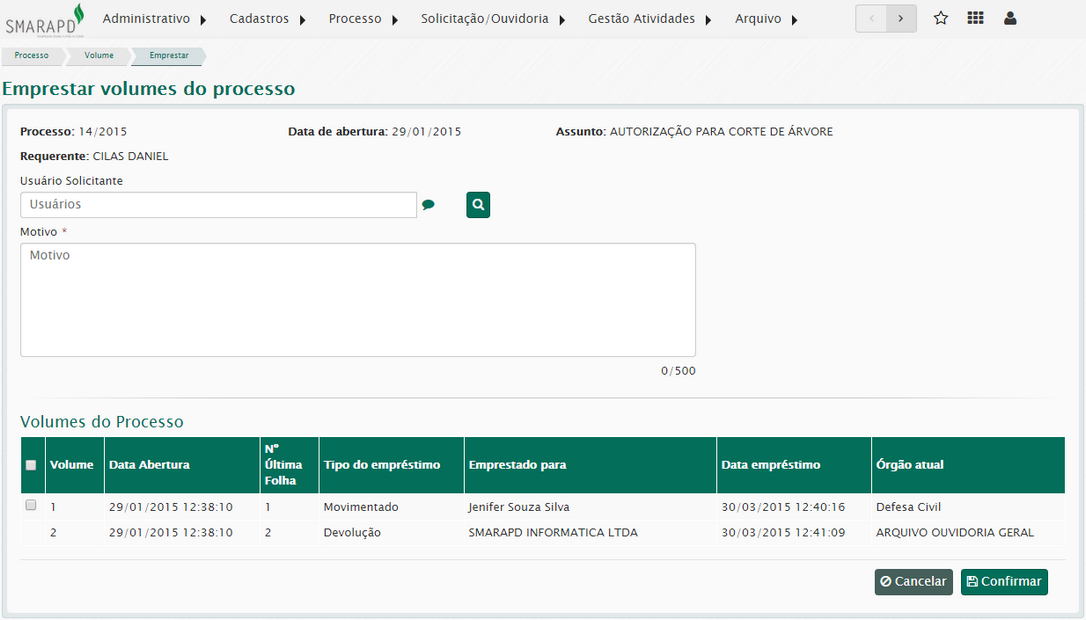Expand the Administrativo menu
1086x620 pixels.
(154, 19)
